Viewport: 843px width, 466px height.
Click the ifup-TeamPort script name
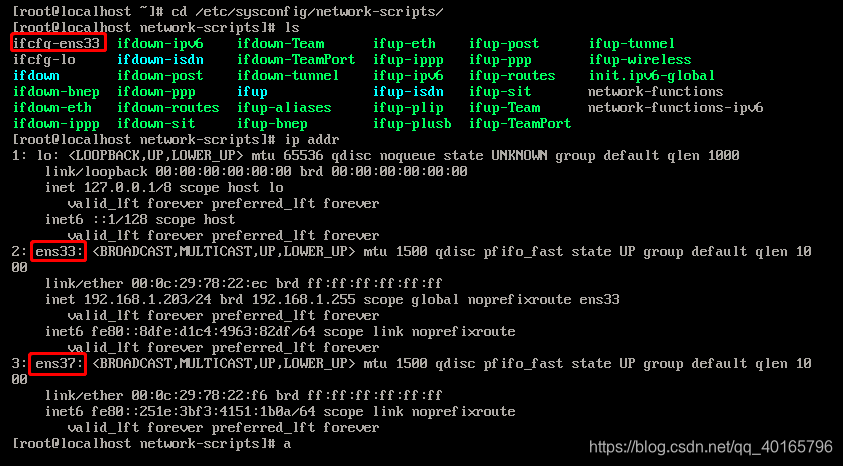pos(520,124)
